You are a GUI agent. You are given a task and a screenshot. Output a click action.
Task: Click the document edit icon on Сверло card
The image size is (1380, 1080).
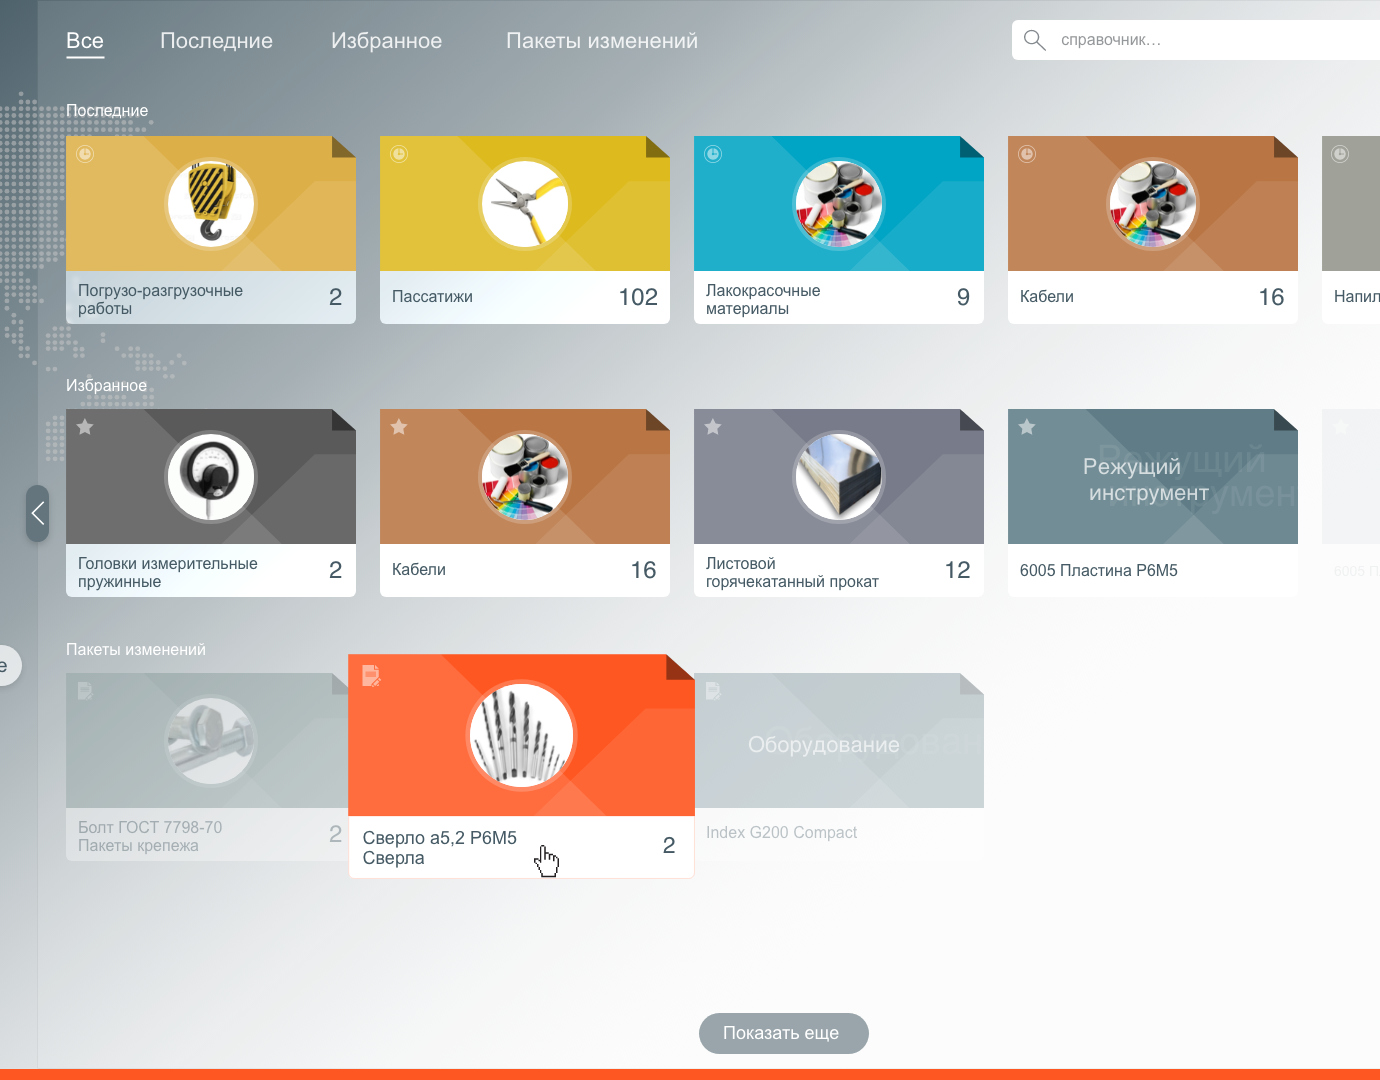coord(371,676)
